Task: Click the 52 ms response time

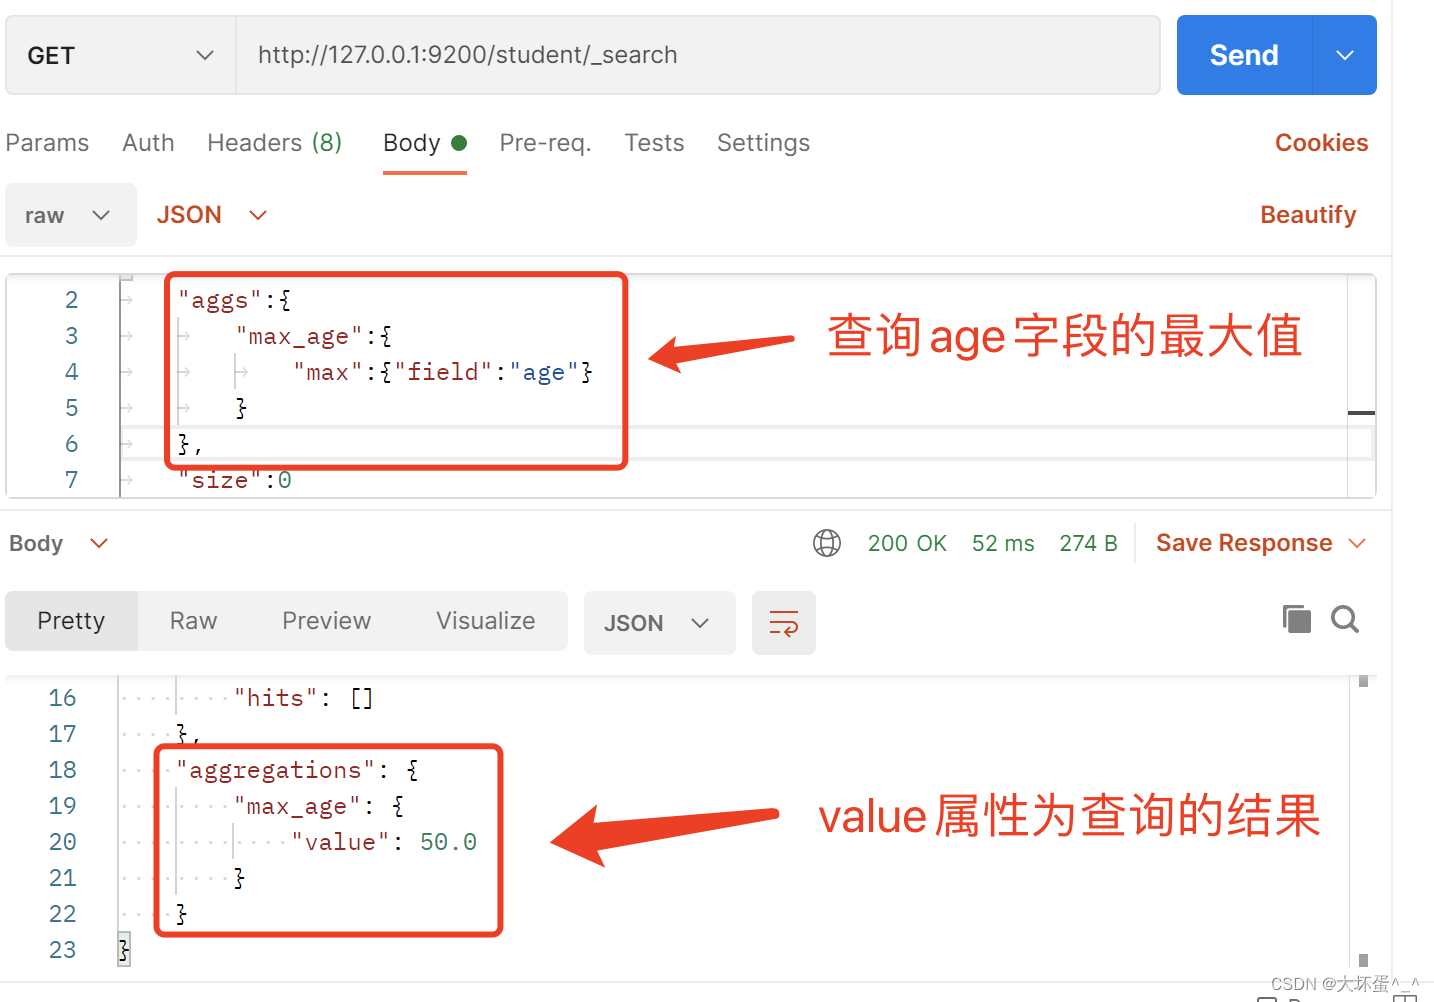Action: 1003,543
